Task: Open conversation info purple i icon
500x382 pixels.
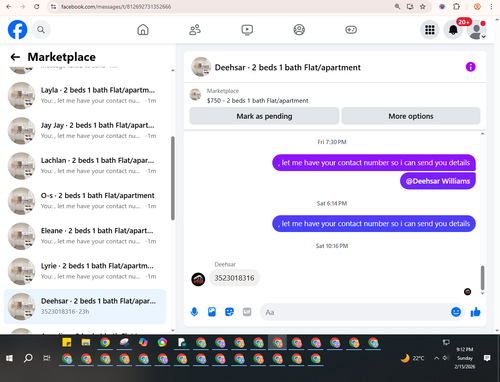Action: click(470, 67)
